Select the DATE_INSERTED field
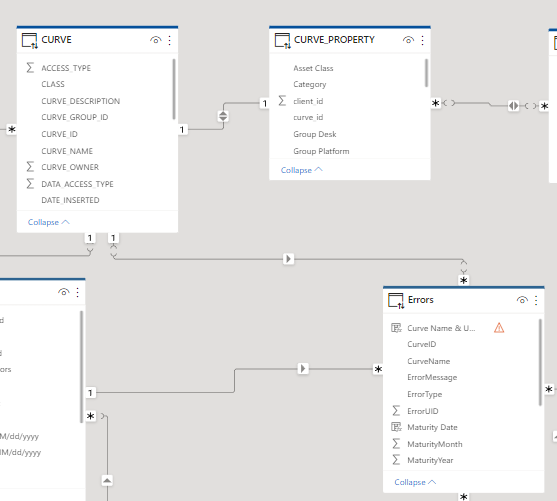 (70, 200)
